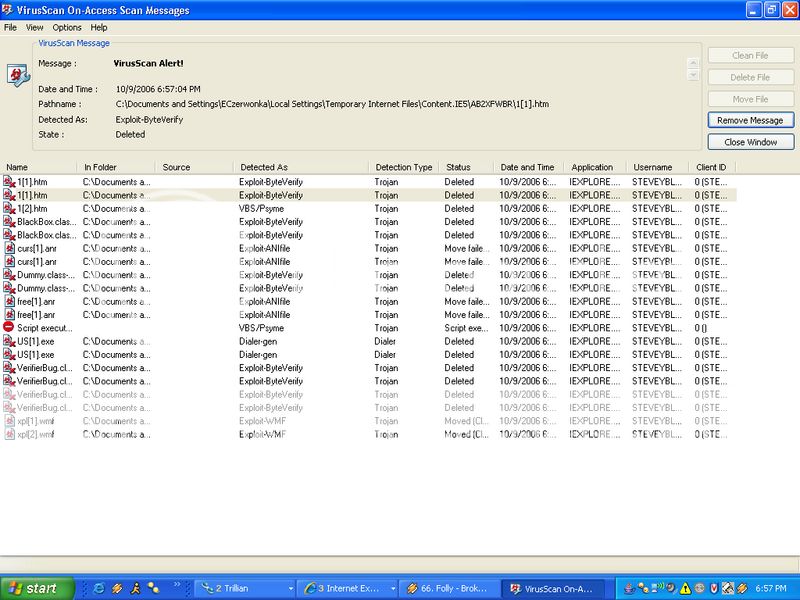Sort by the Date and Time column header

point(529,167)
